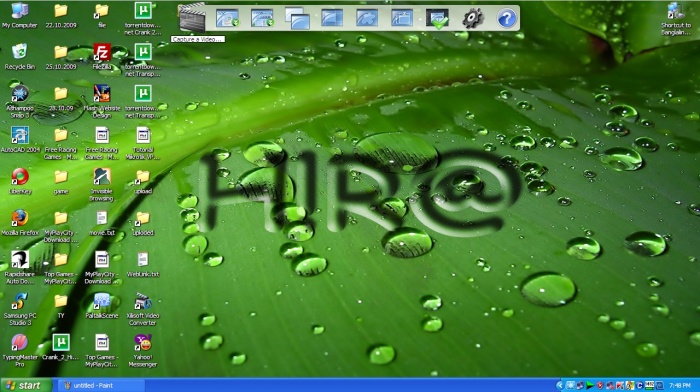
Task: Expand hidden system tray icons arrow
Action: coord(560,385)
